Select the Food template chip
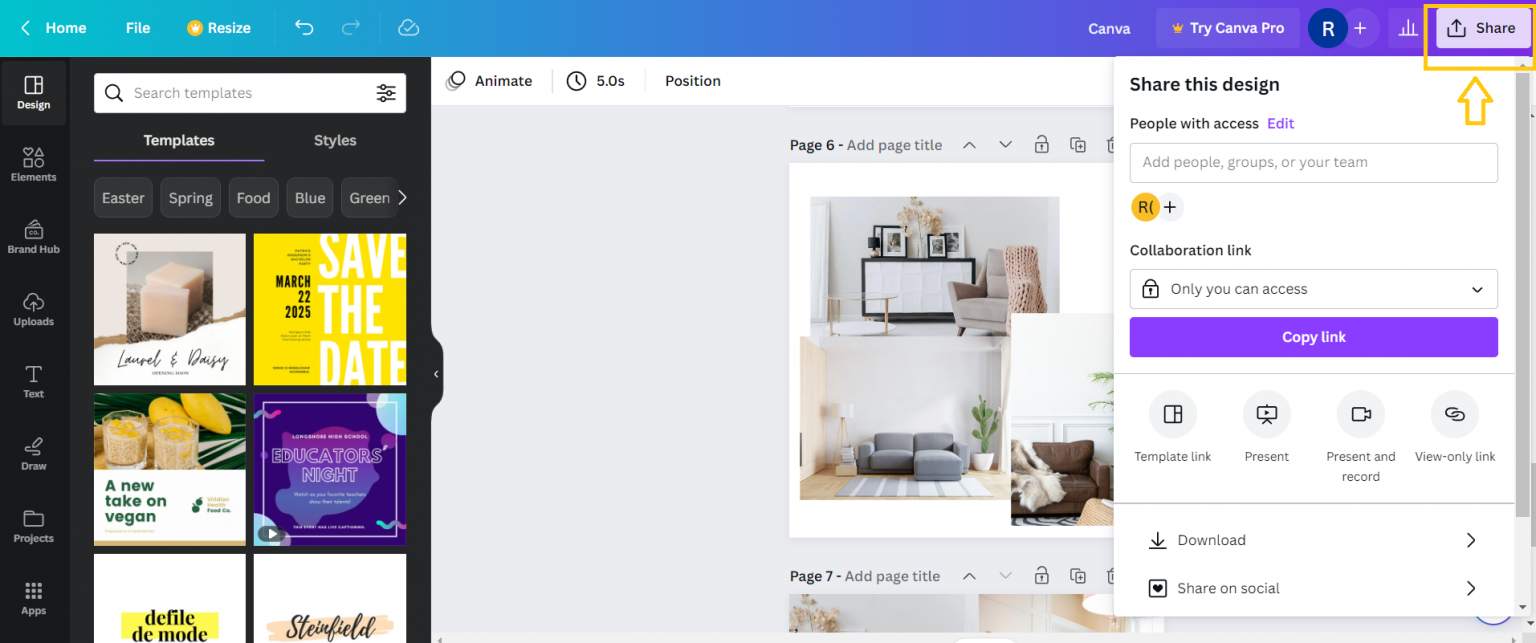The image size is (1536, 643). [x=253, y=198]
